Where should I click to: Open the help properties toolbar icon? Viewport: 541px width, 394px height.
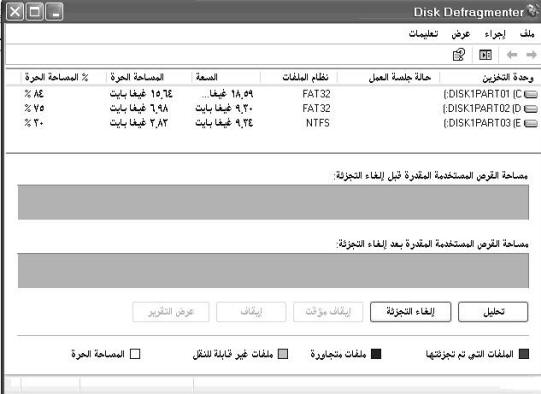[459, 55]
